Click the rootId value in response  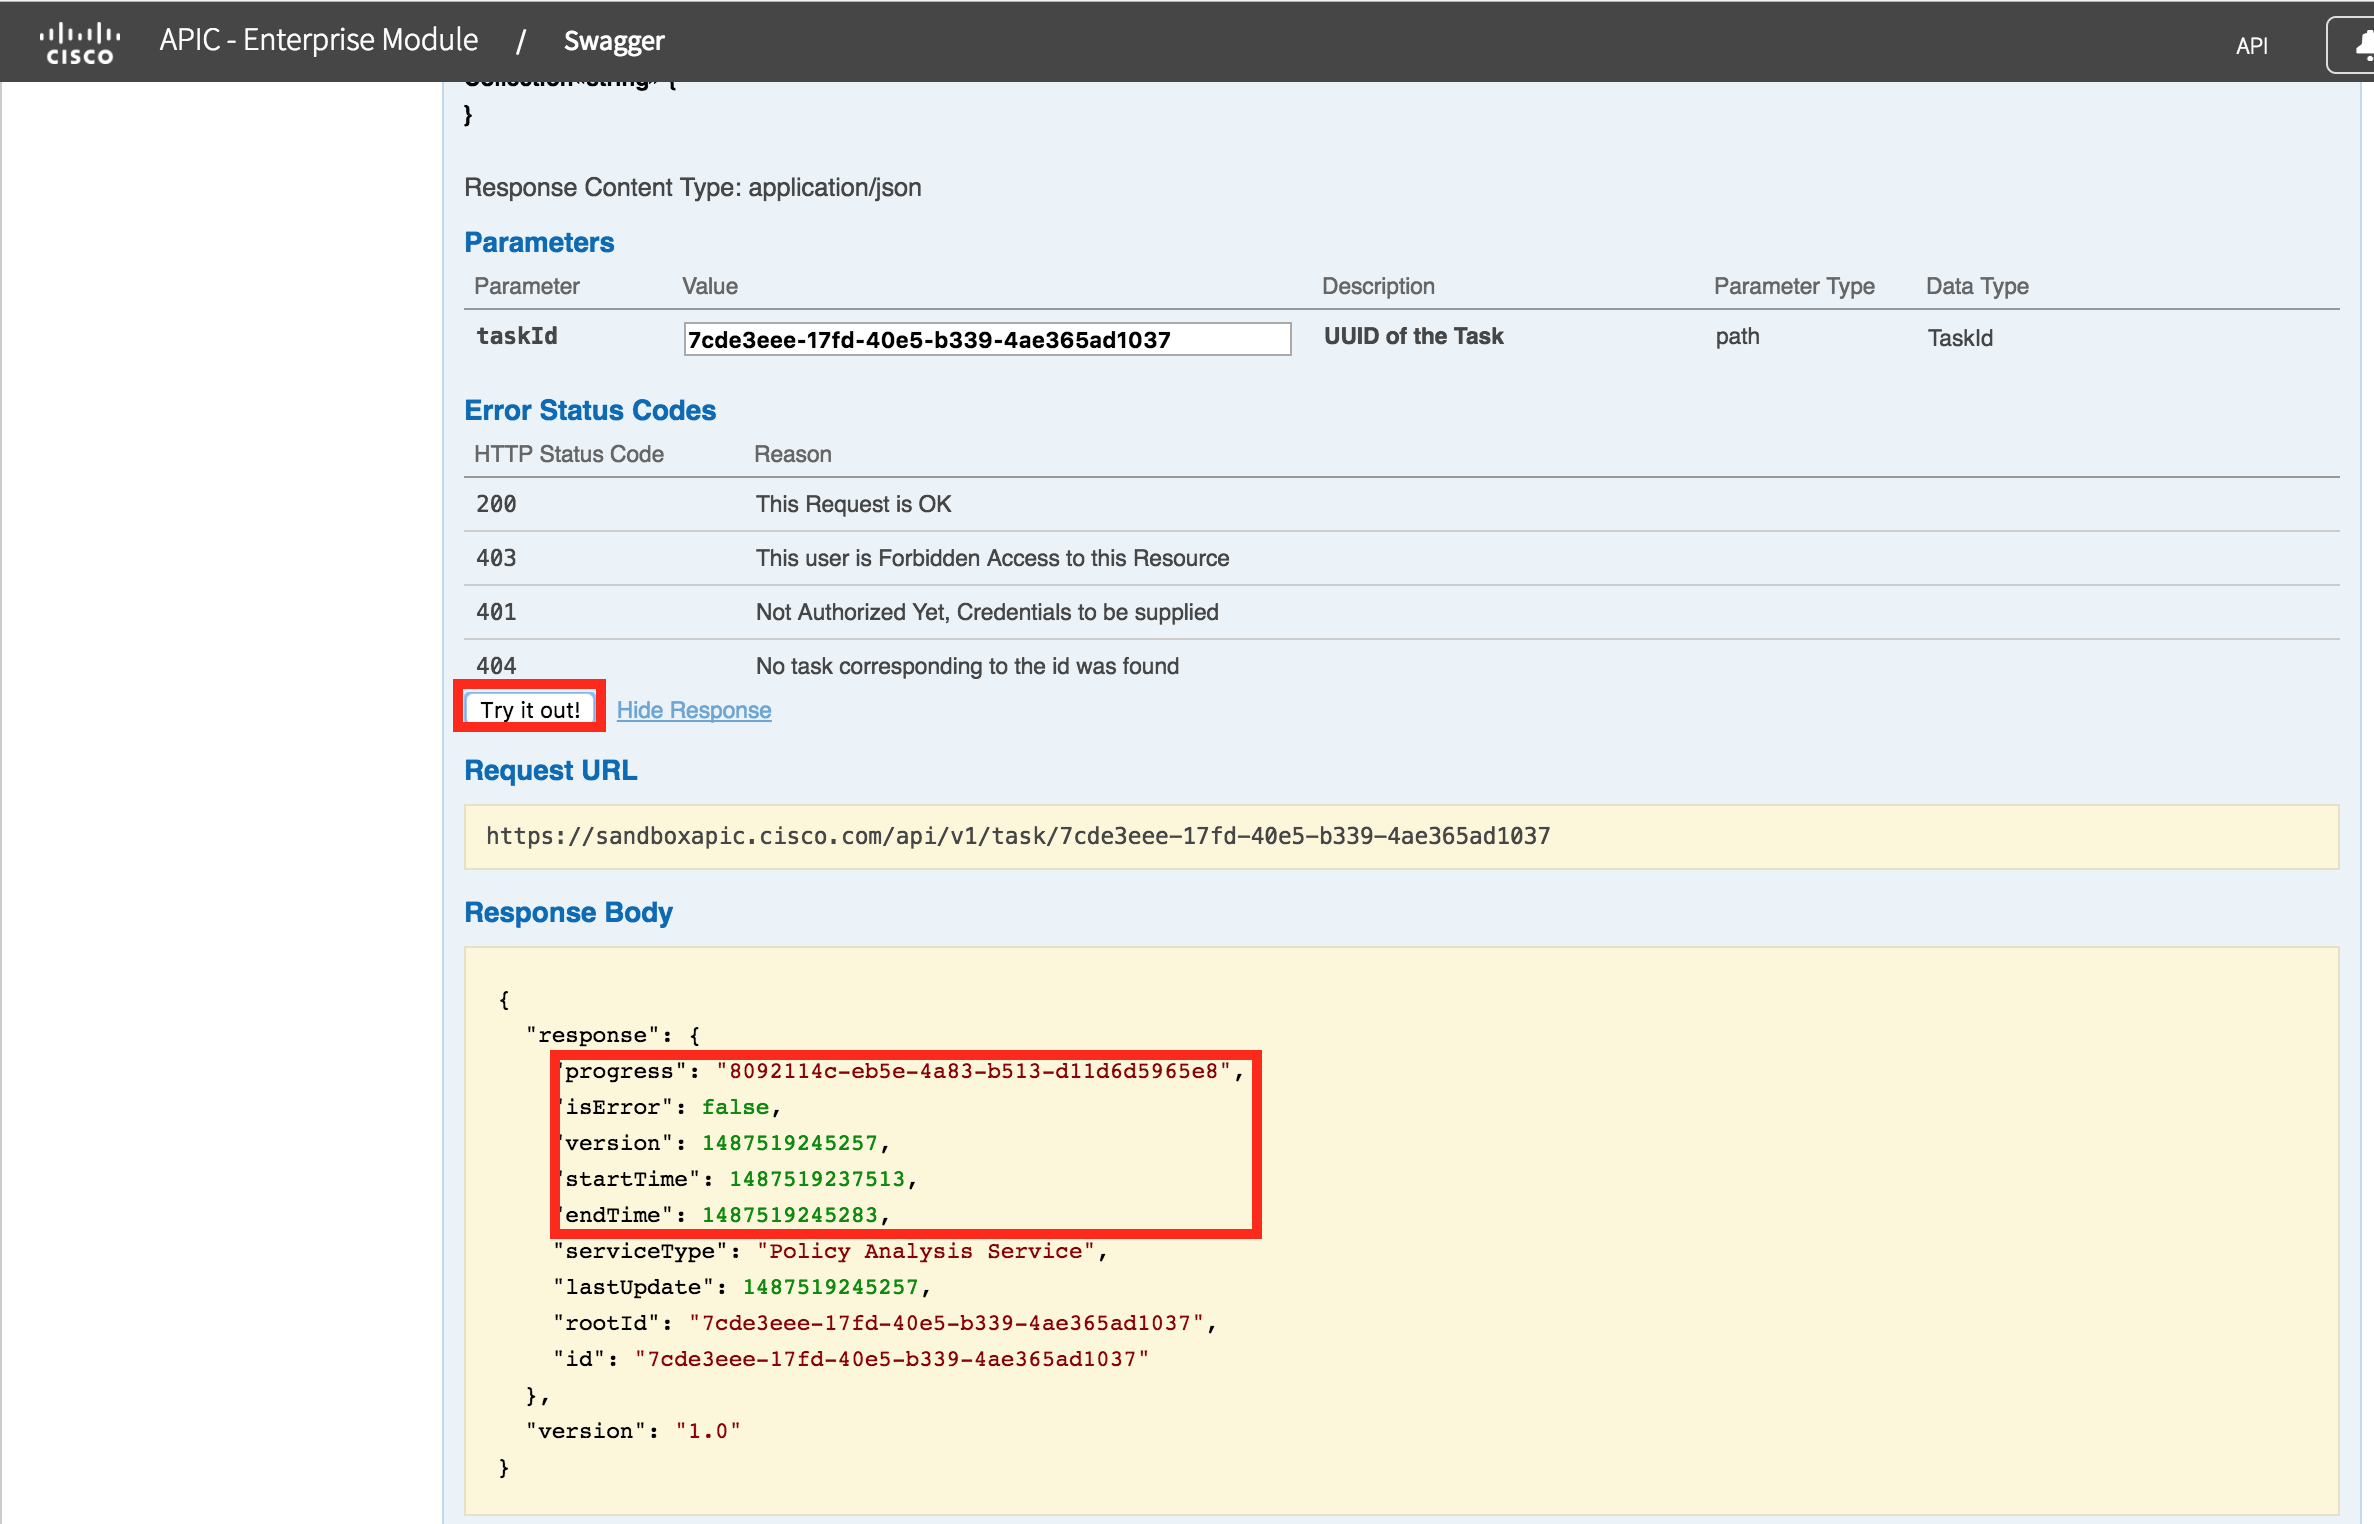pos(946,1323)
